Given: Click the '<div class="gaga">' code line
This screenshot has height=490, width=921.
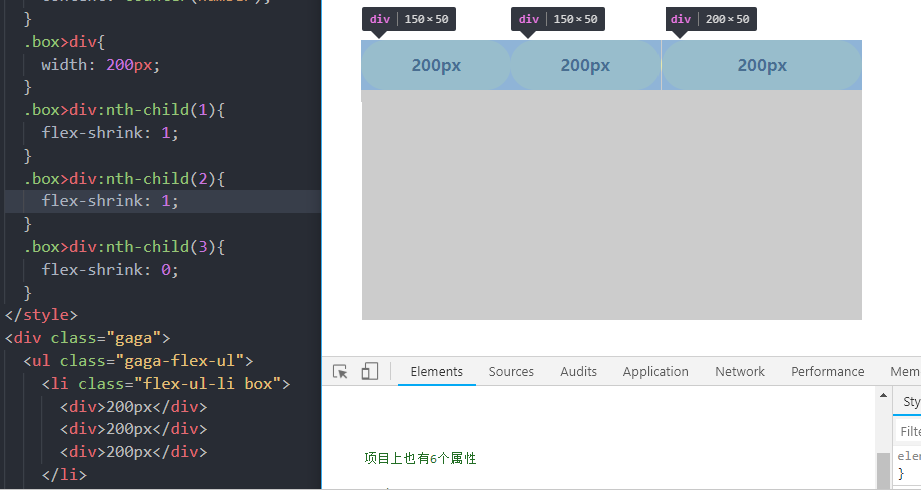Looking at the screenshot, I should point(88,338).
